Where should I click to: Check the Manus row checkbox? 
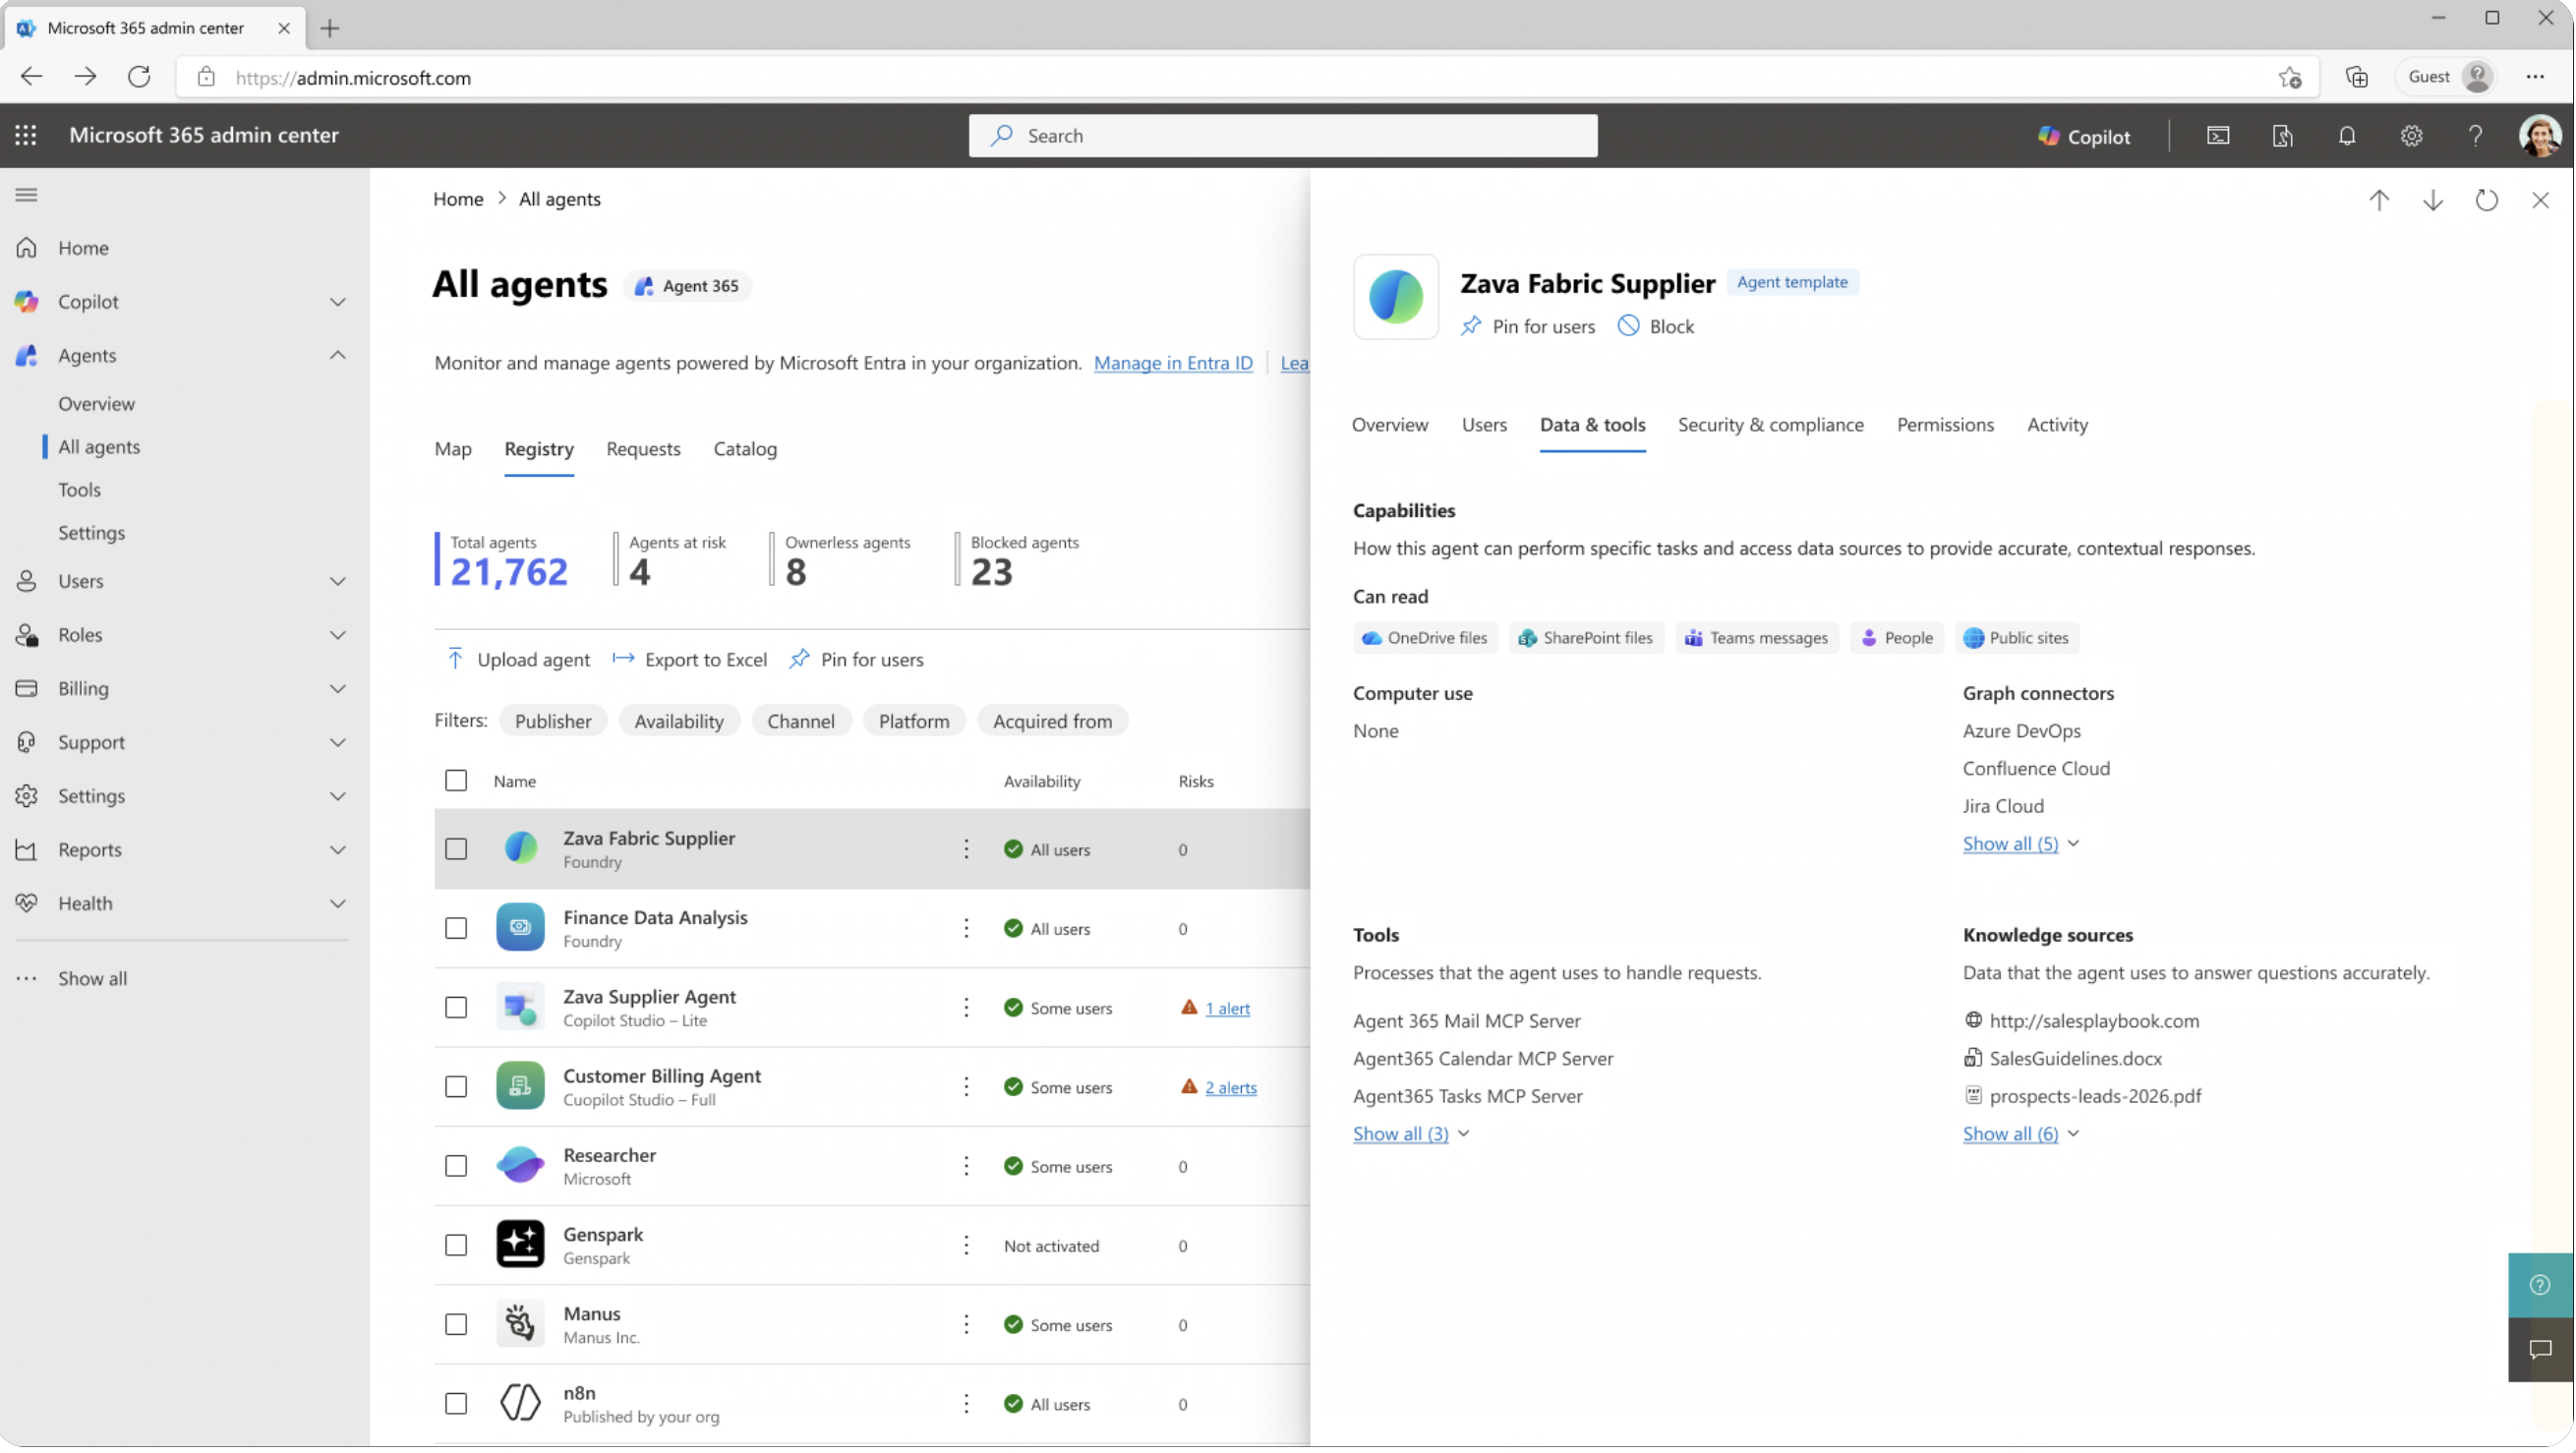click(456, 1325)
